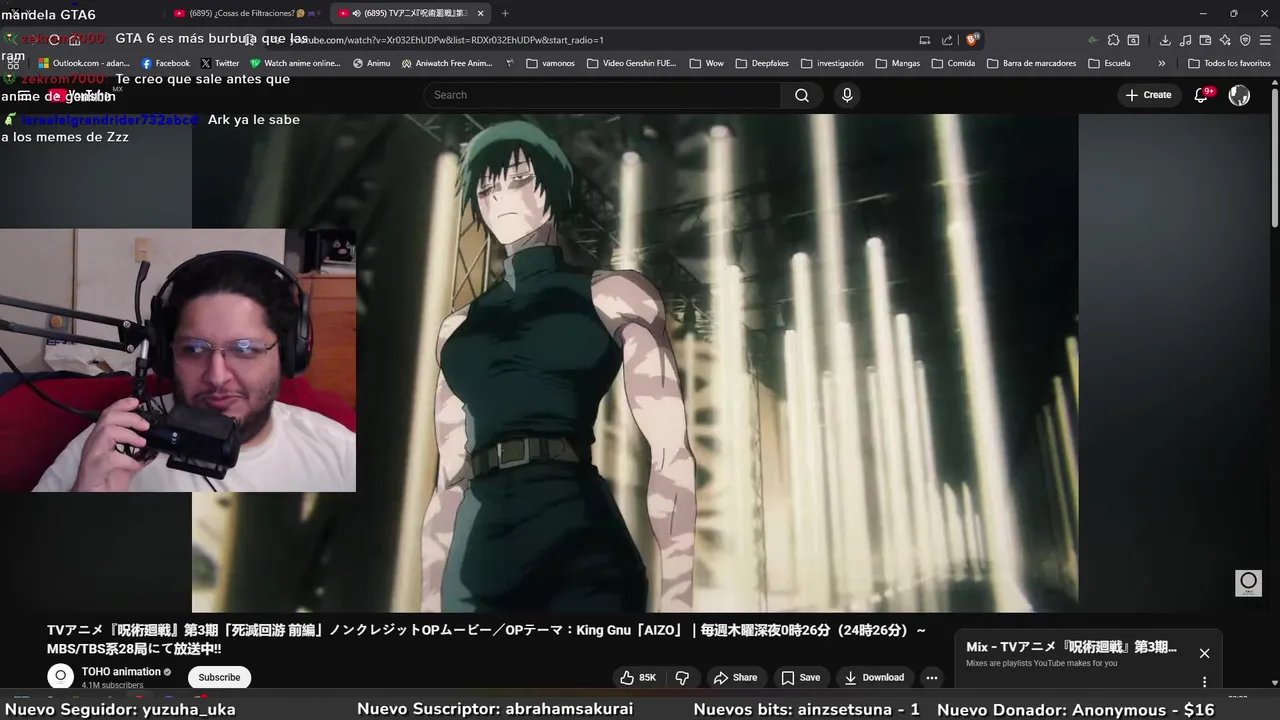Click the video title text below the player
Screen dimensions: 1280x720
click(x=487, y=640)
